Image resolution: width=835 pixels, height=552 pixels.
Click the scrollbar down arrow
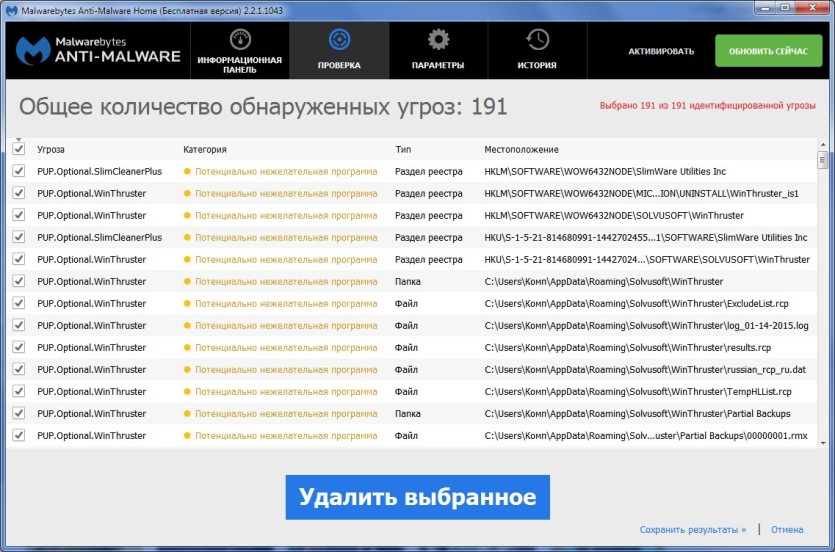(x=823, y=443)
